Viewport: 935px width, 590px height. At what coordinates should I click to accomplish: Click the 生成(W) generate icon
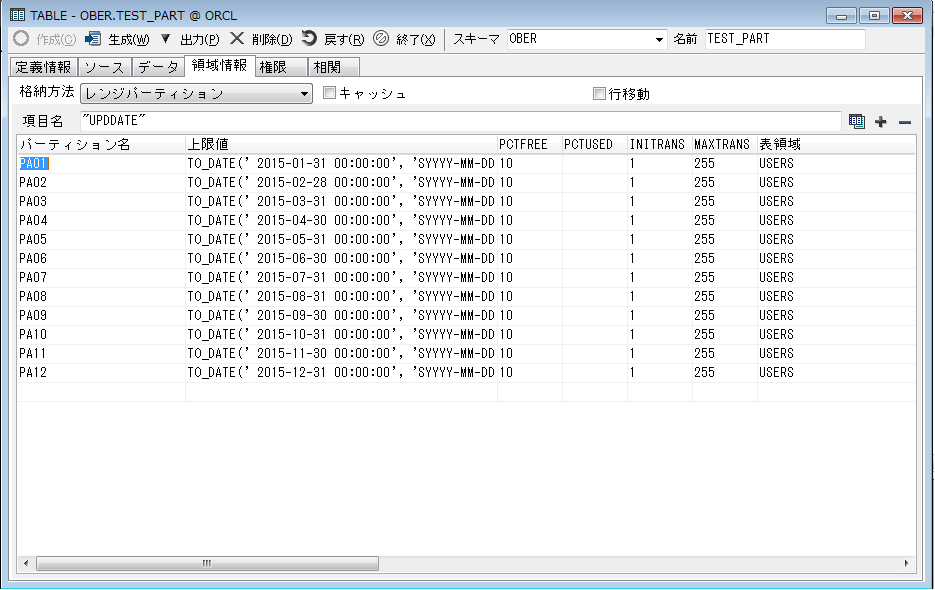coord(93,39)
